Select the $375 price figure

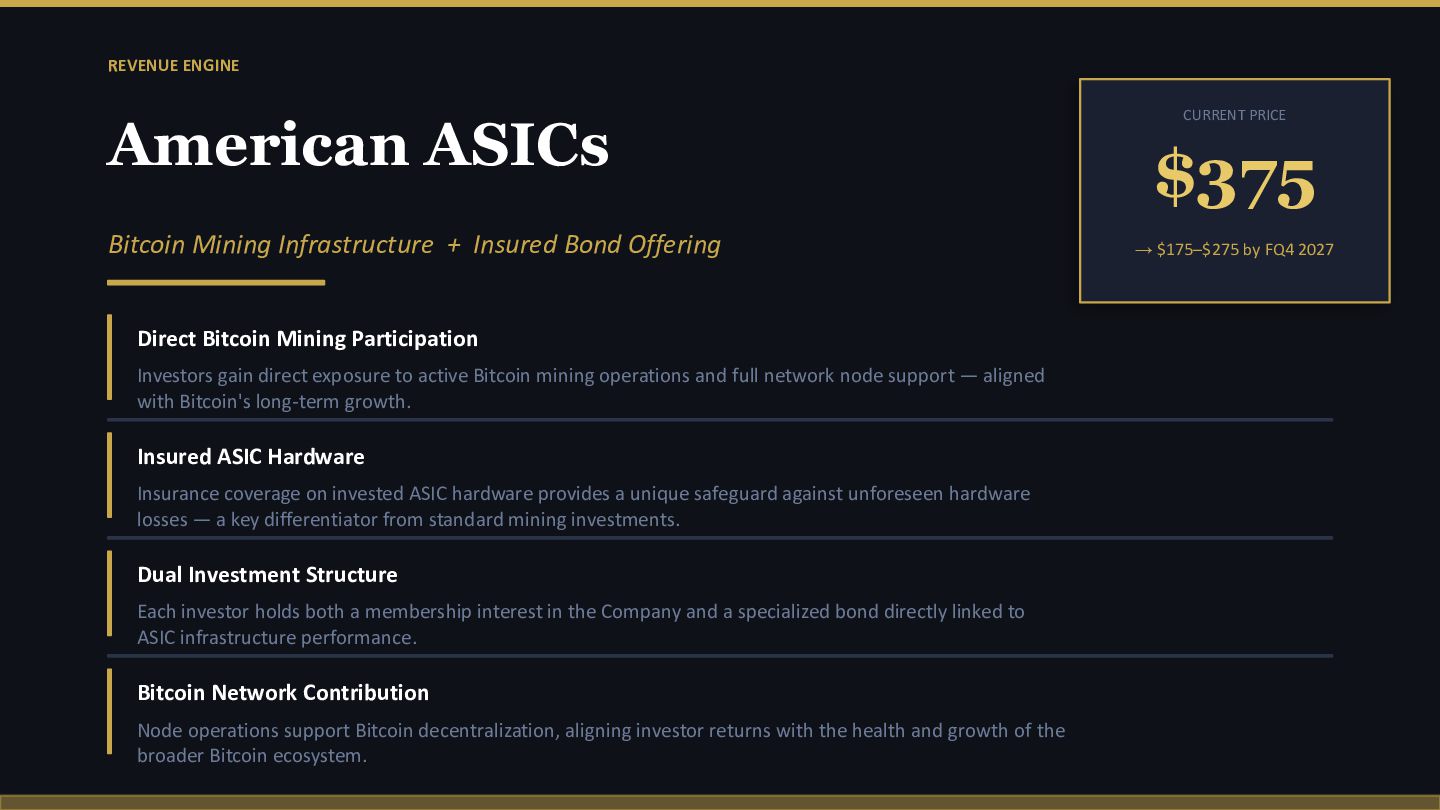coord(1234,183)
